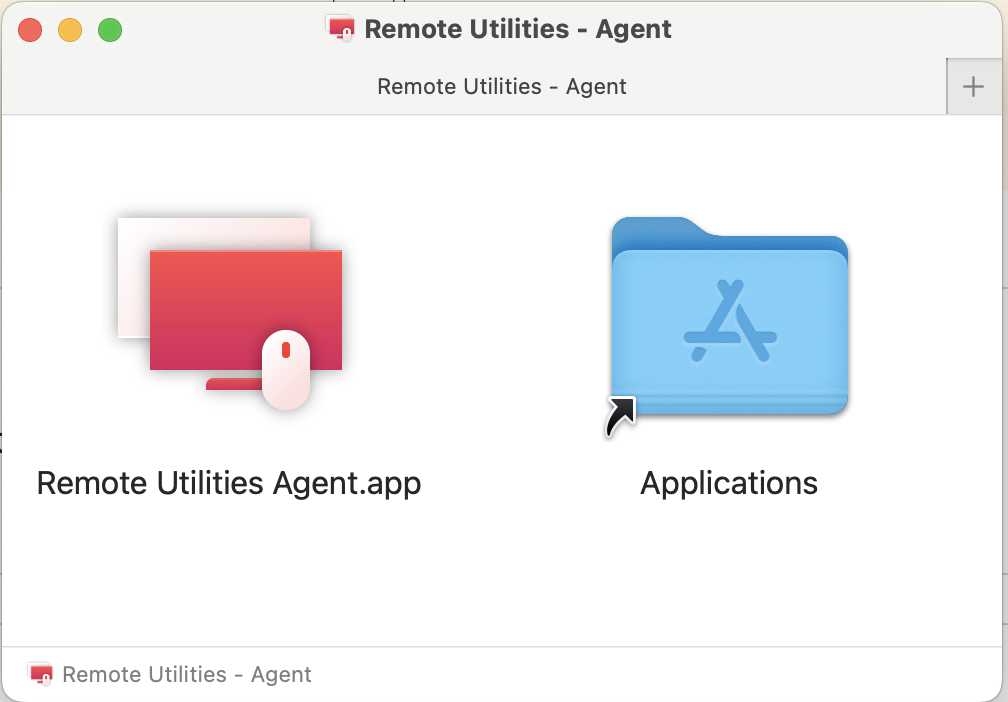The height and width of the screenshot is (702, 1008).
Task: Click the App Store glyph on the folder
Action: click(730, 321)
